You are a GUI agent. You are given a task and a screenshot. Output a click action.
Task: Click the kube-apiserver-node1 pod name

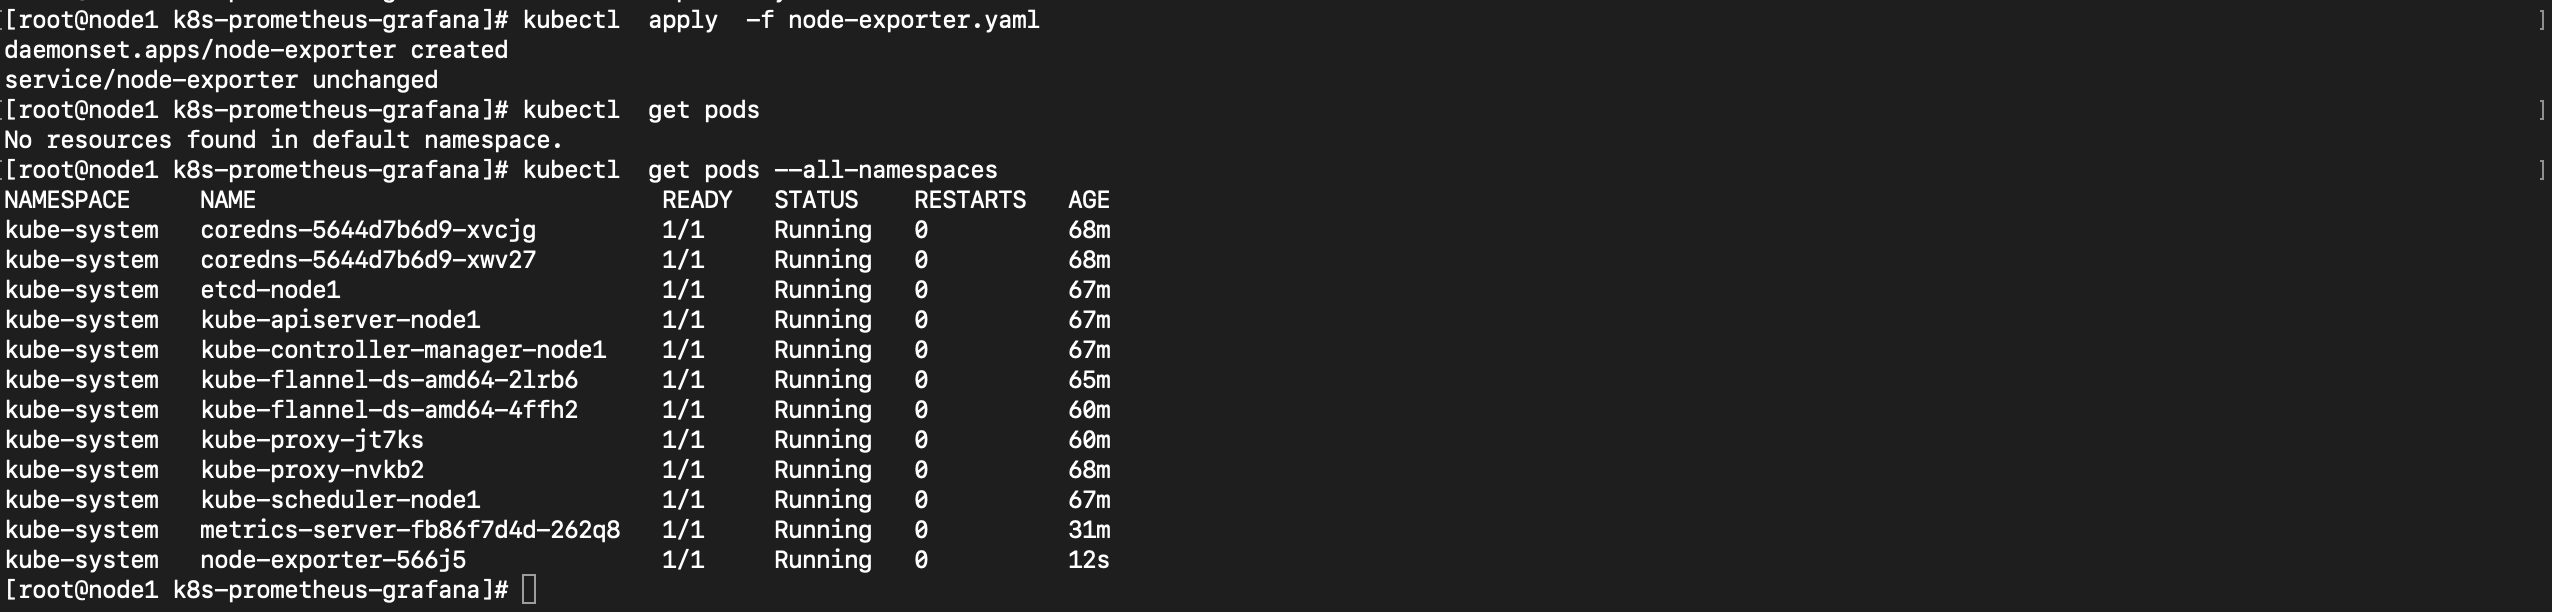[340, 320]
